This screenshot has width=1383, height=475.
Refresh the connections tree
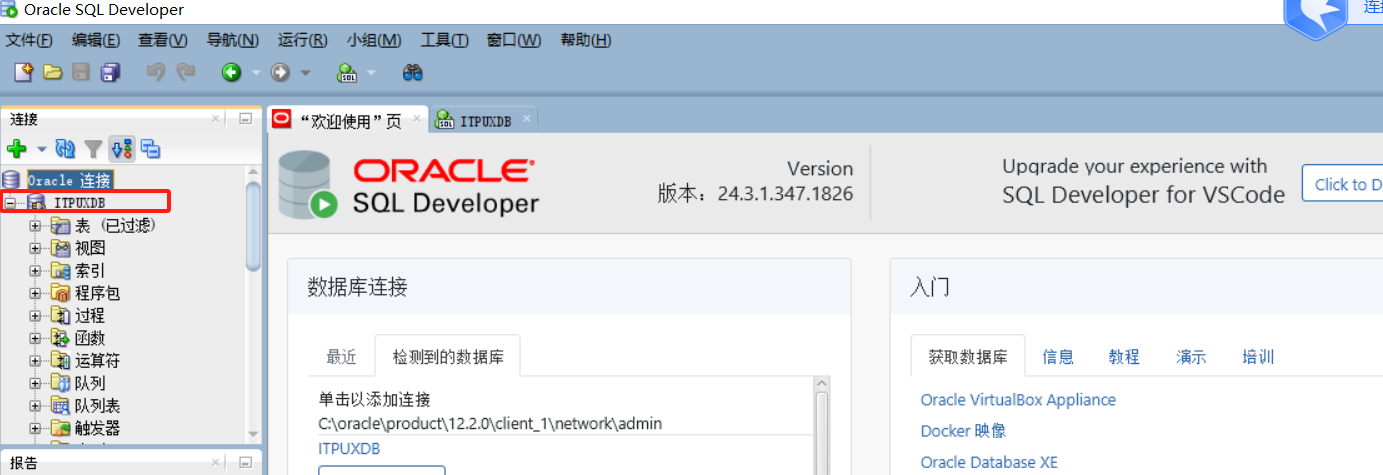click(x=65, y=149)
